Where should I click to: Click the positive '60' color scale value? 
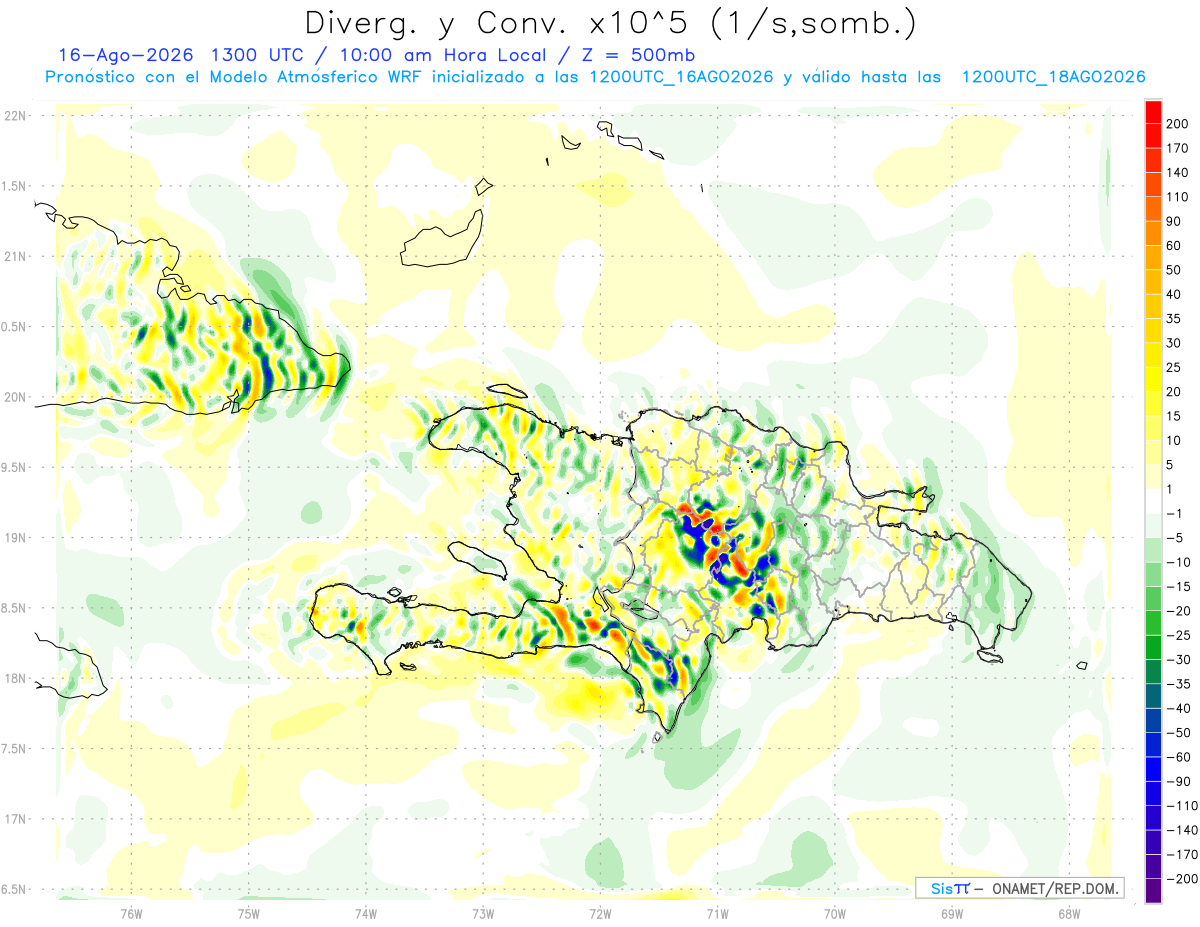pyautogui.click(x=1173, y=246)
